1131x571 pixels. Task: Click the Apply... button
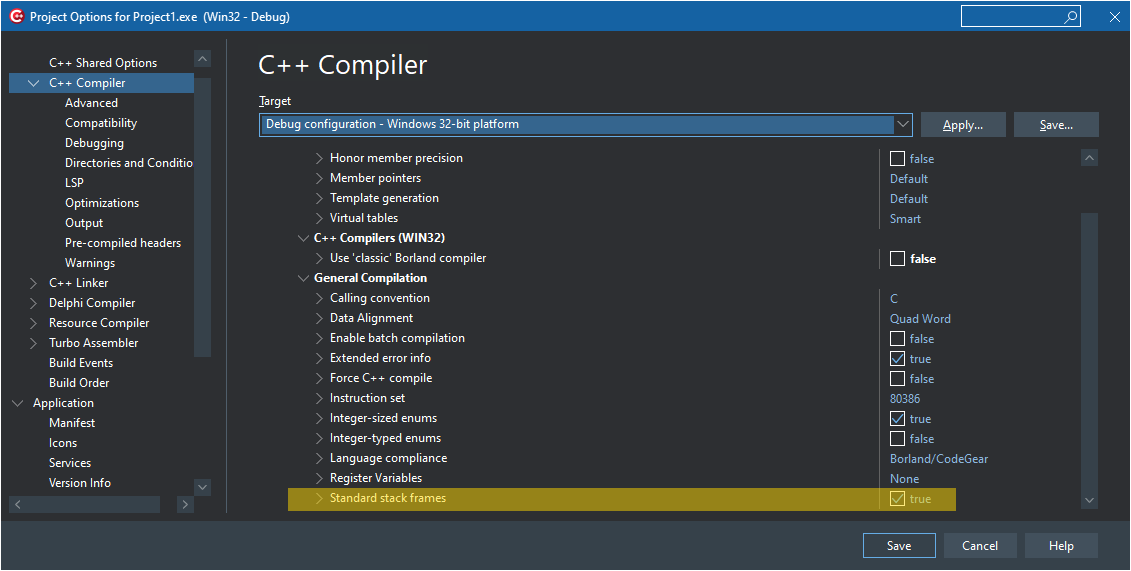tap(962, 125)
